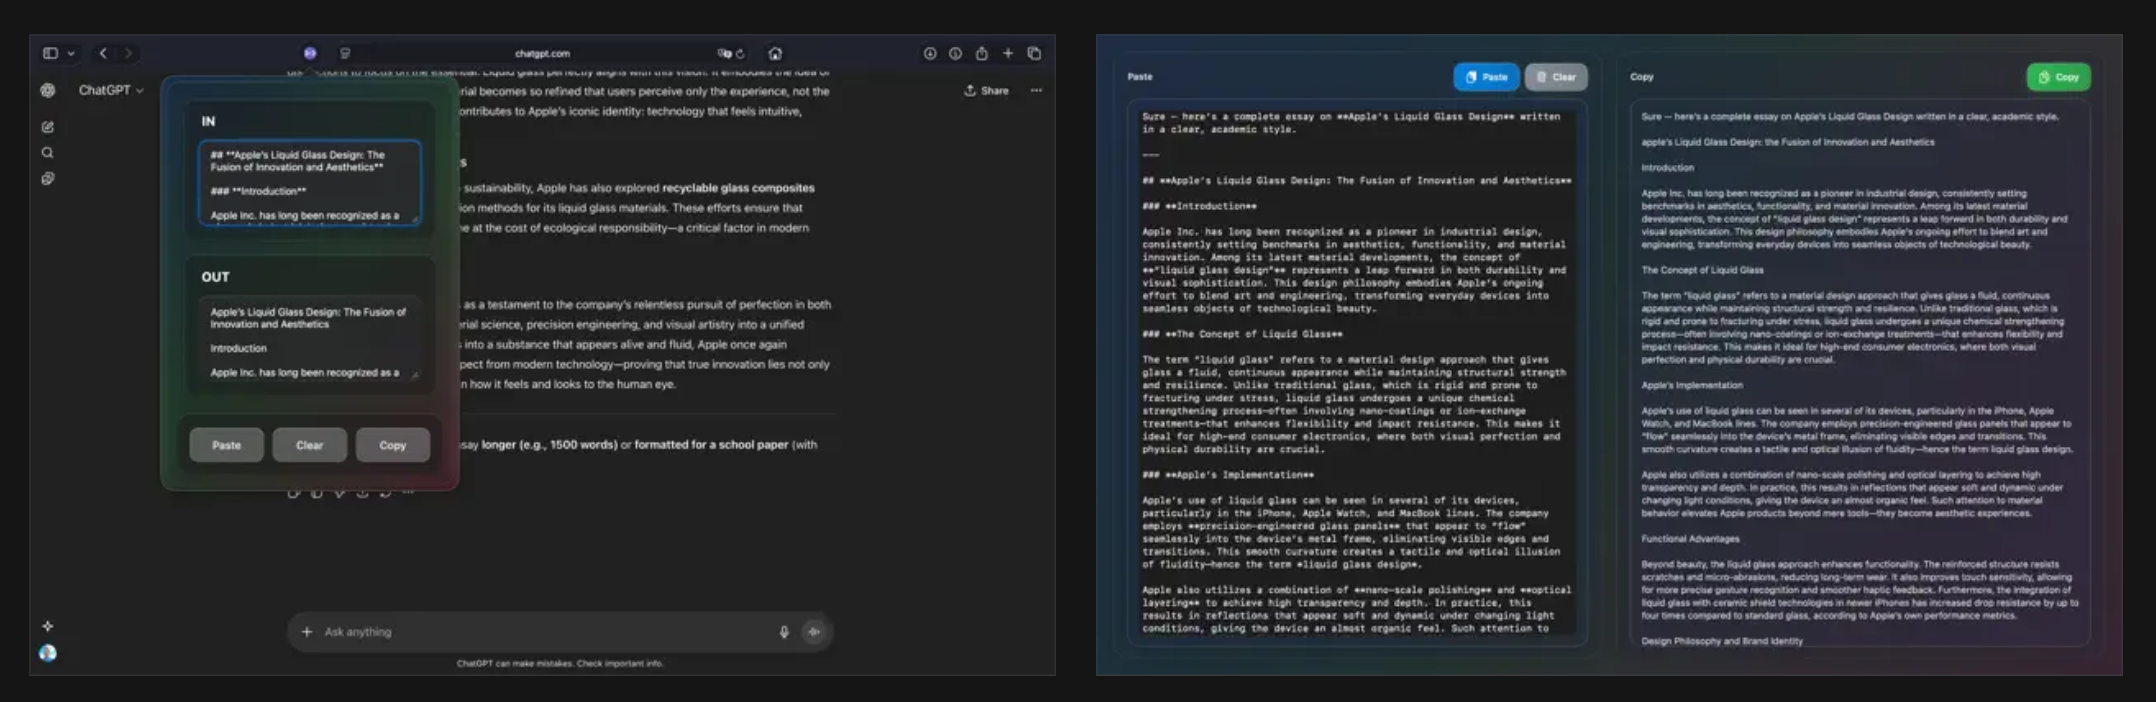Open the ChatGPT model selector dropdown

click(x=111, y=90)
